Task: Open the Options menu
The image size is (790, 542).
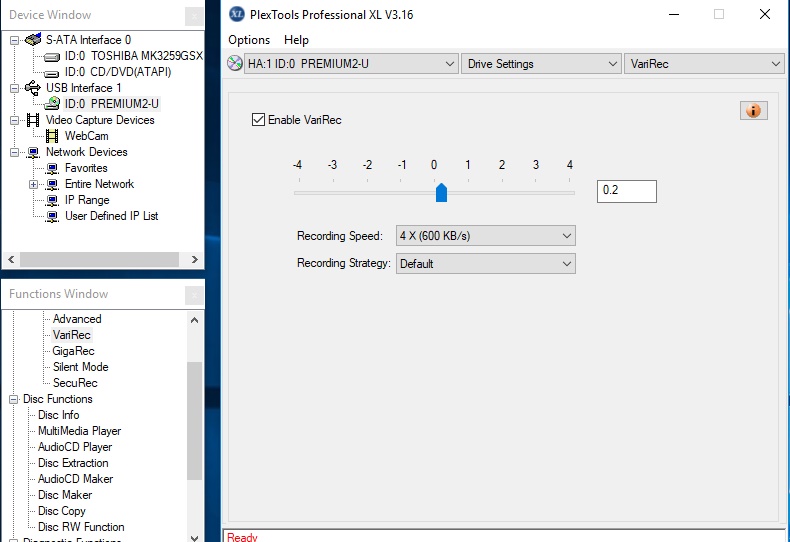Action: click(x=249, y=40)
